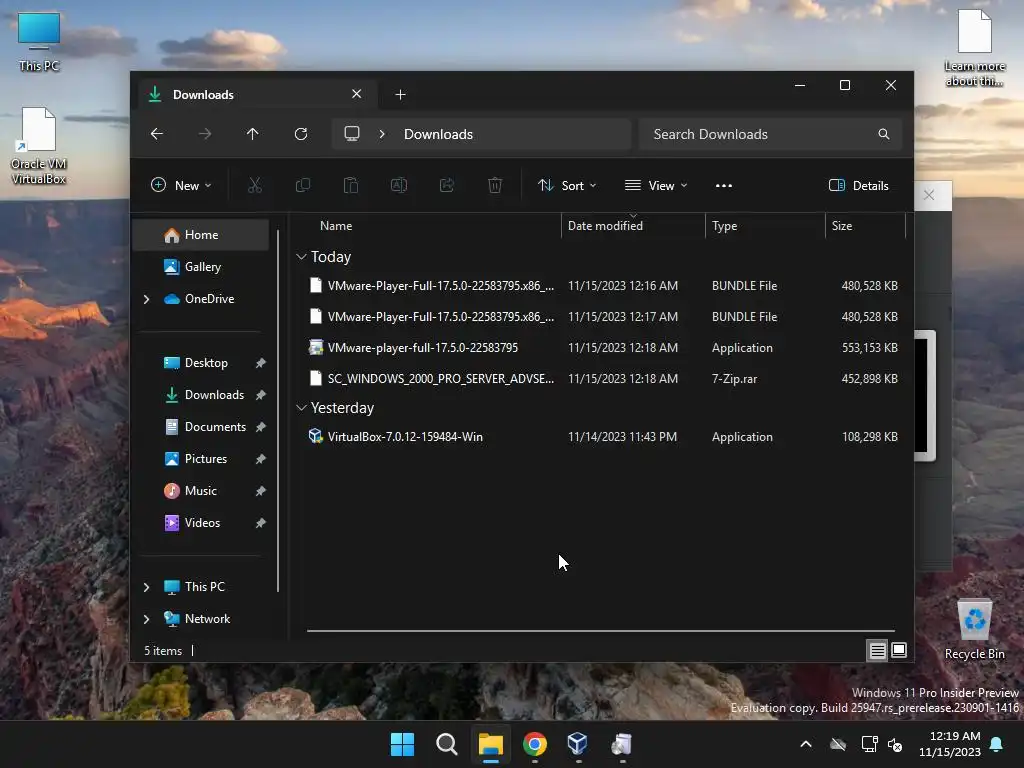The image size is (1024, 768).
Task: Open the View dropdown
Action: 656,185
